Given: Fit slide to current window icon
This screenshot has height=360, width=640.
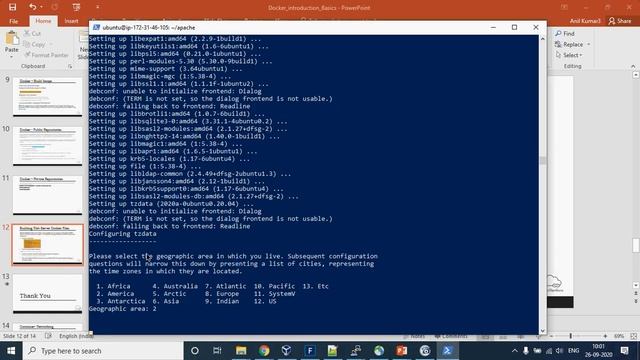Looking at the screenshot, I should [633, 336].
